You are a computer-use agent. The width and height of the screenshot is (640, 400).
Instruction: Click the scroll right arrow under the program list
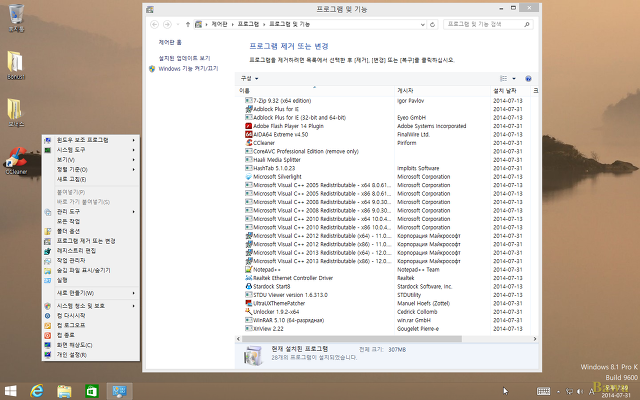tap(535, 339)
